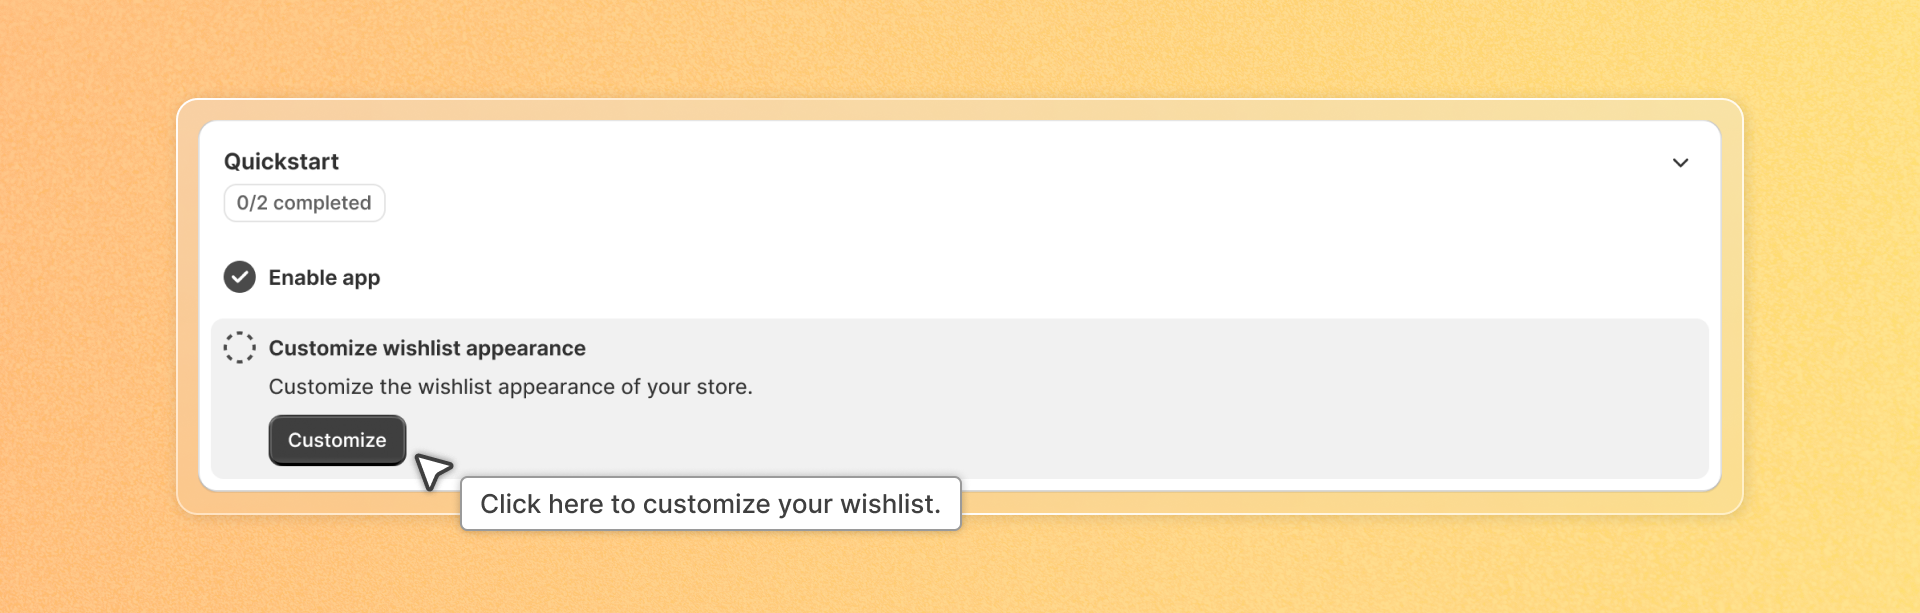Click the gray highlighted Customize wishlist step panel

tap(960, 399)
